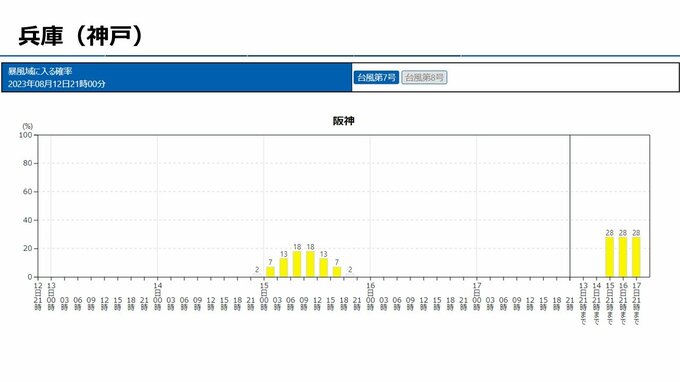Select the first yellow bar labeled 18
Image resolution: width=680 pixels, height=382 pixels.
coord(297,264)
